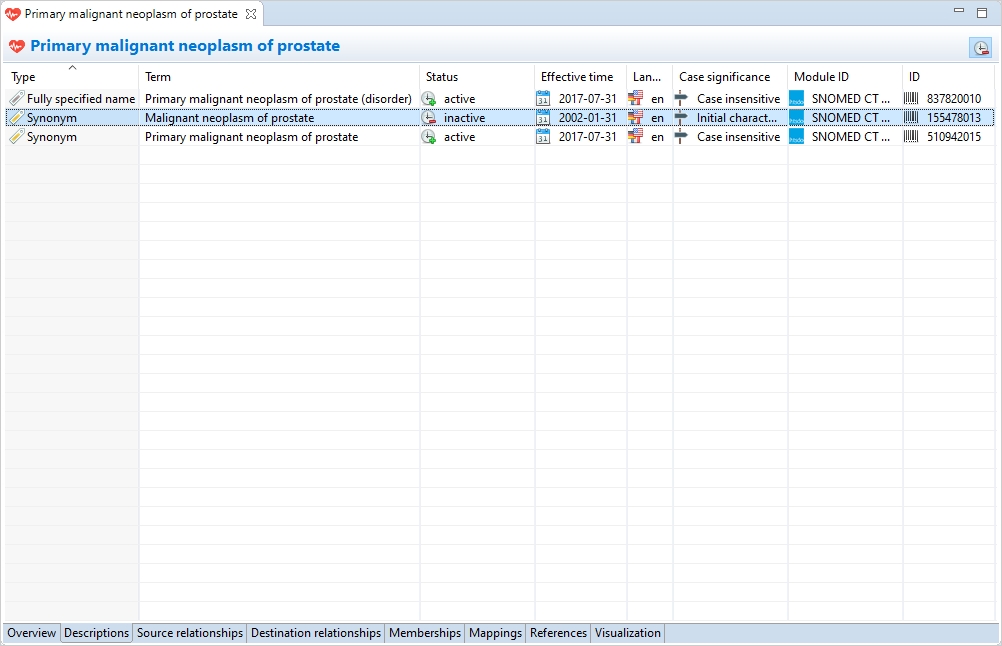Select the term Primary malignant neoplasm of prostate (disorder)
1002x646 pixels.
[278, 99]
